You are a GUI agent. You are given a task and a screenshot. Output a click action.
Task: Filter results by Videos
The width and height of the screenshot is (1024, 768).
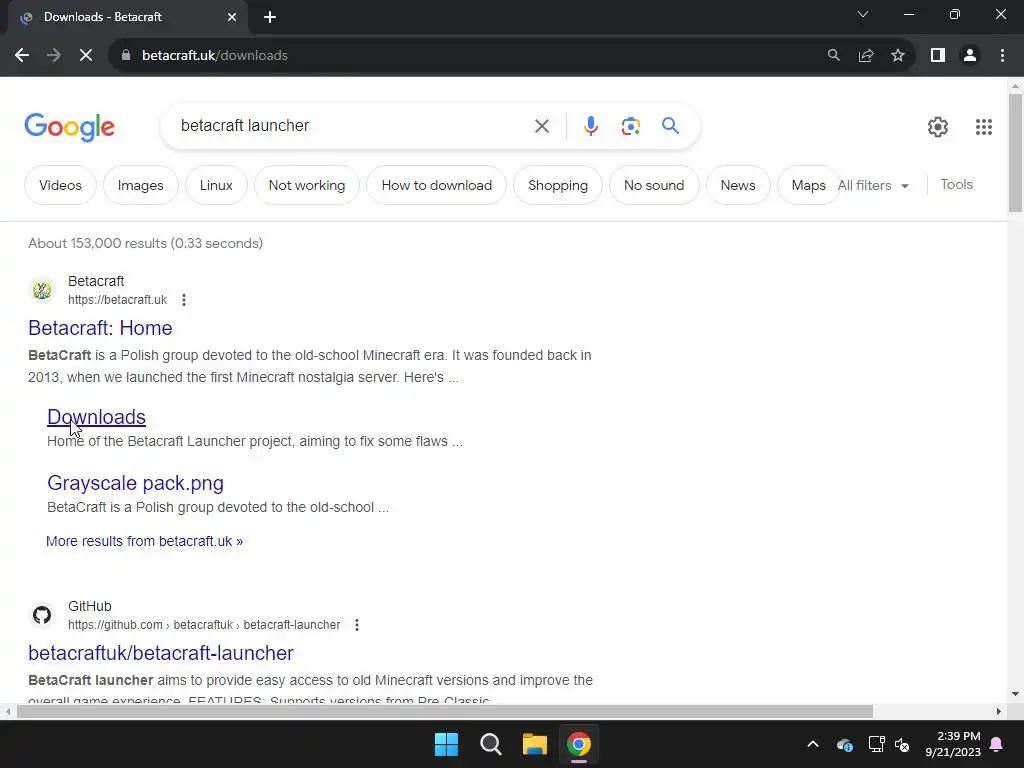point(60,185)
